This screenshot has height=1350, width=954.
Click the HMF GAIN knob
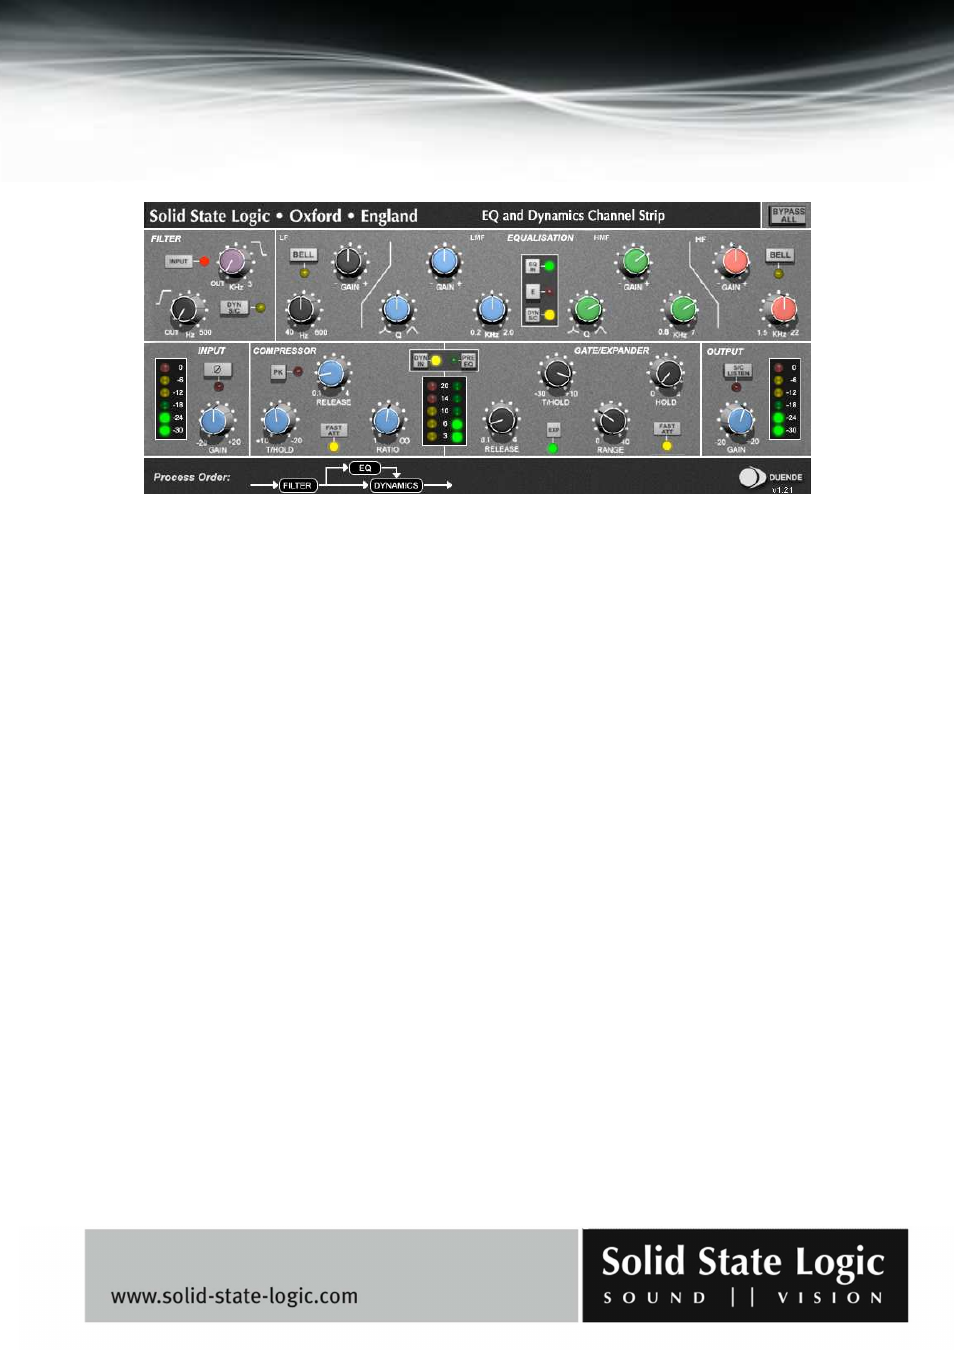pos(635,262)
